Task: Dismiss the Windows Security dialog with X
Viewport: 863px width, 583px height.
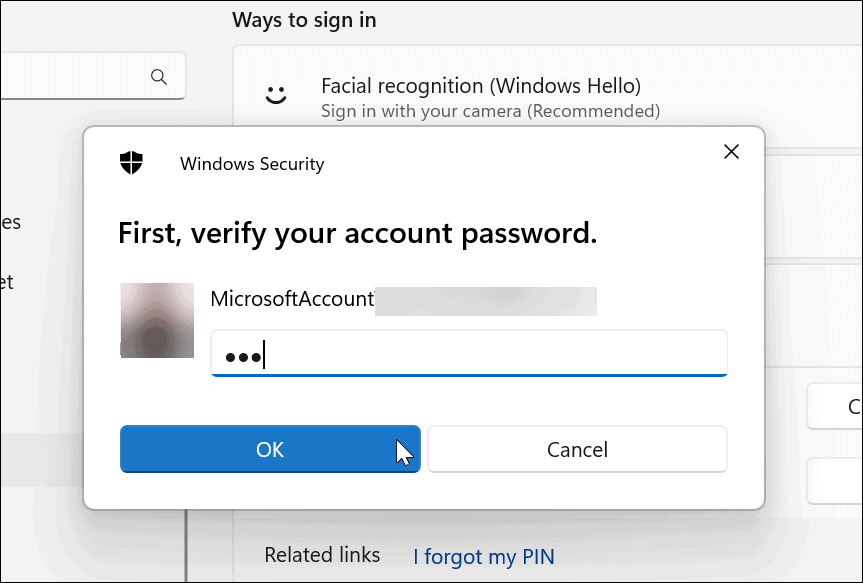Action: click(x=731, y=151)
